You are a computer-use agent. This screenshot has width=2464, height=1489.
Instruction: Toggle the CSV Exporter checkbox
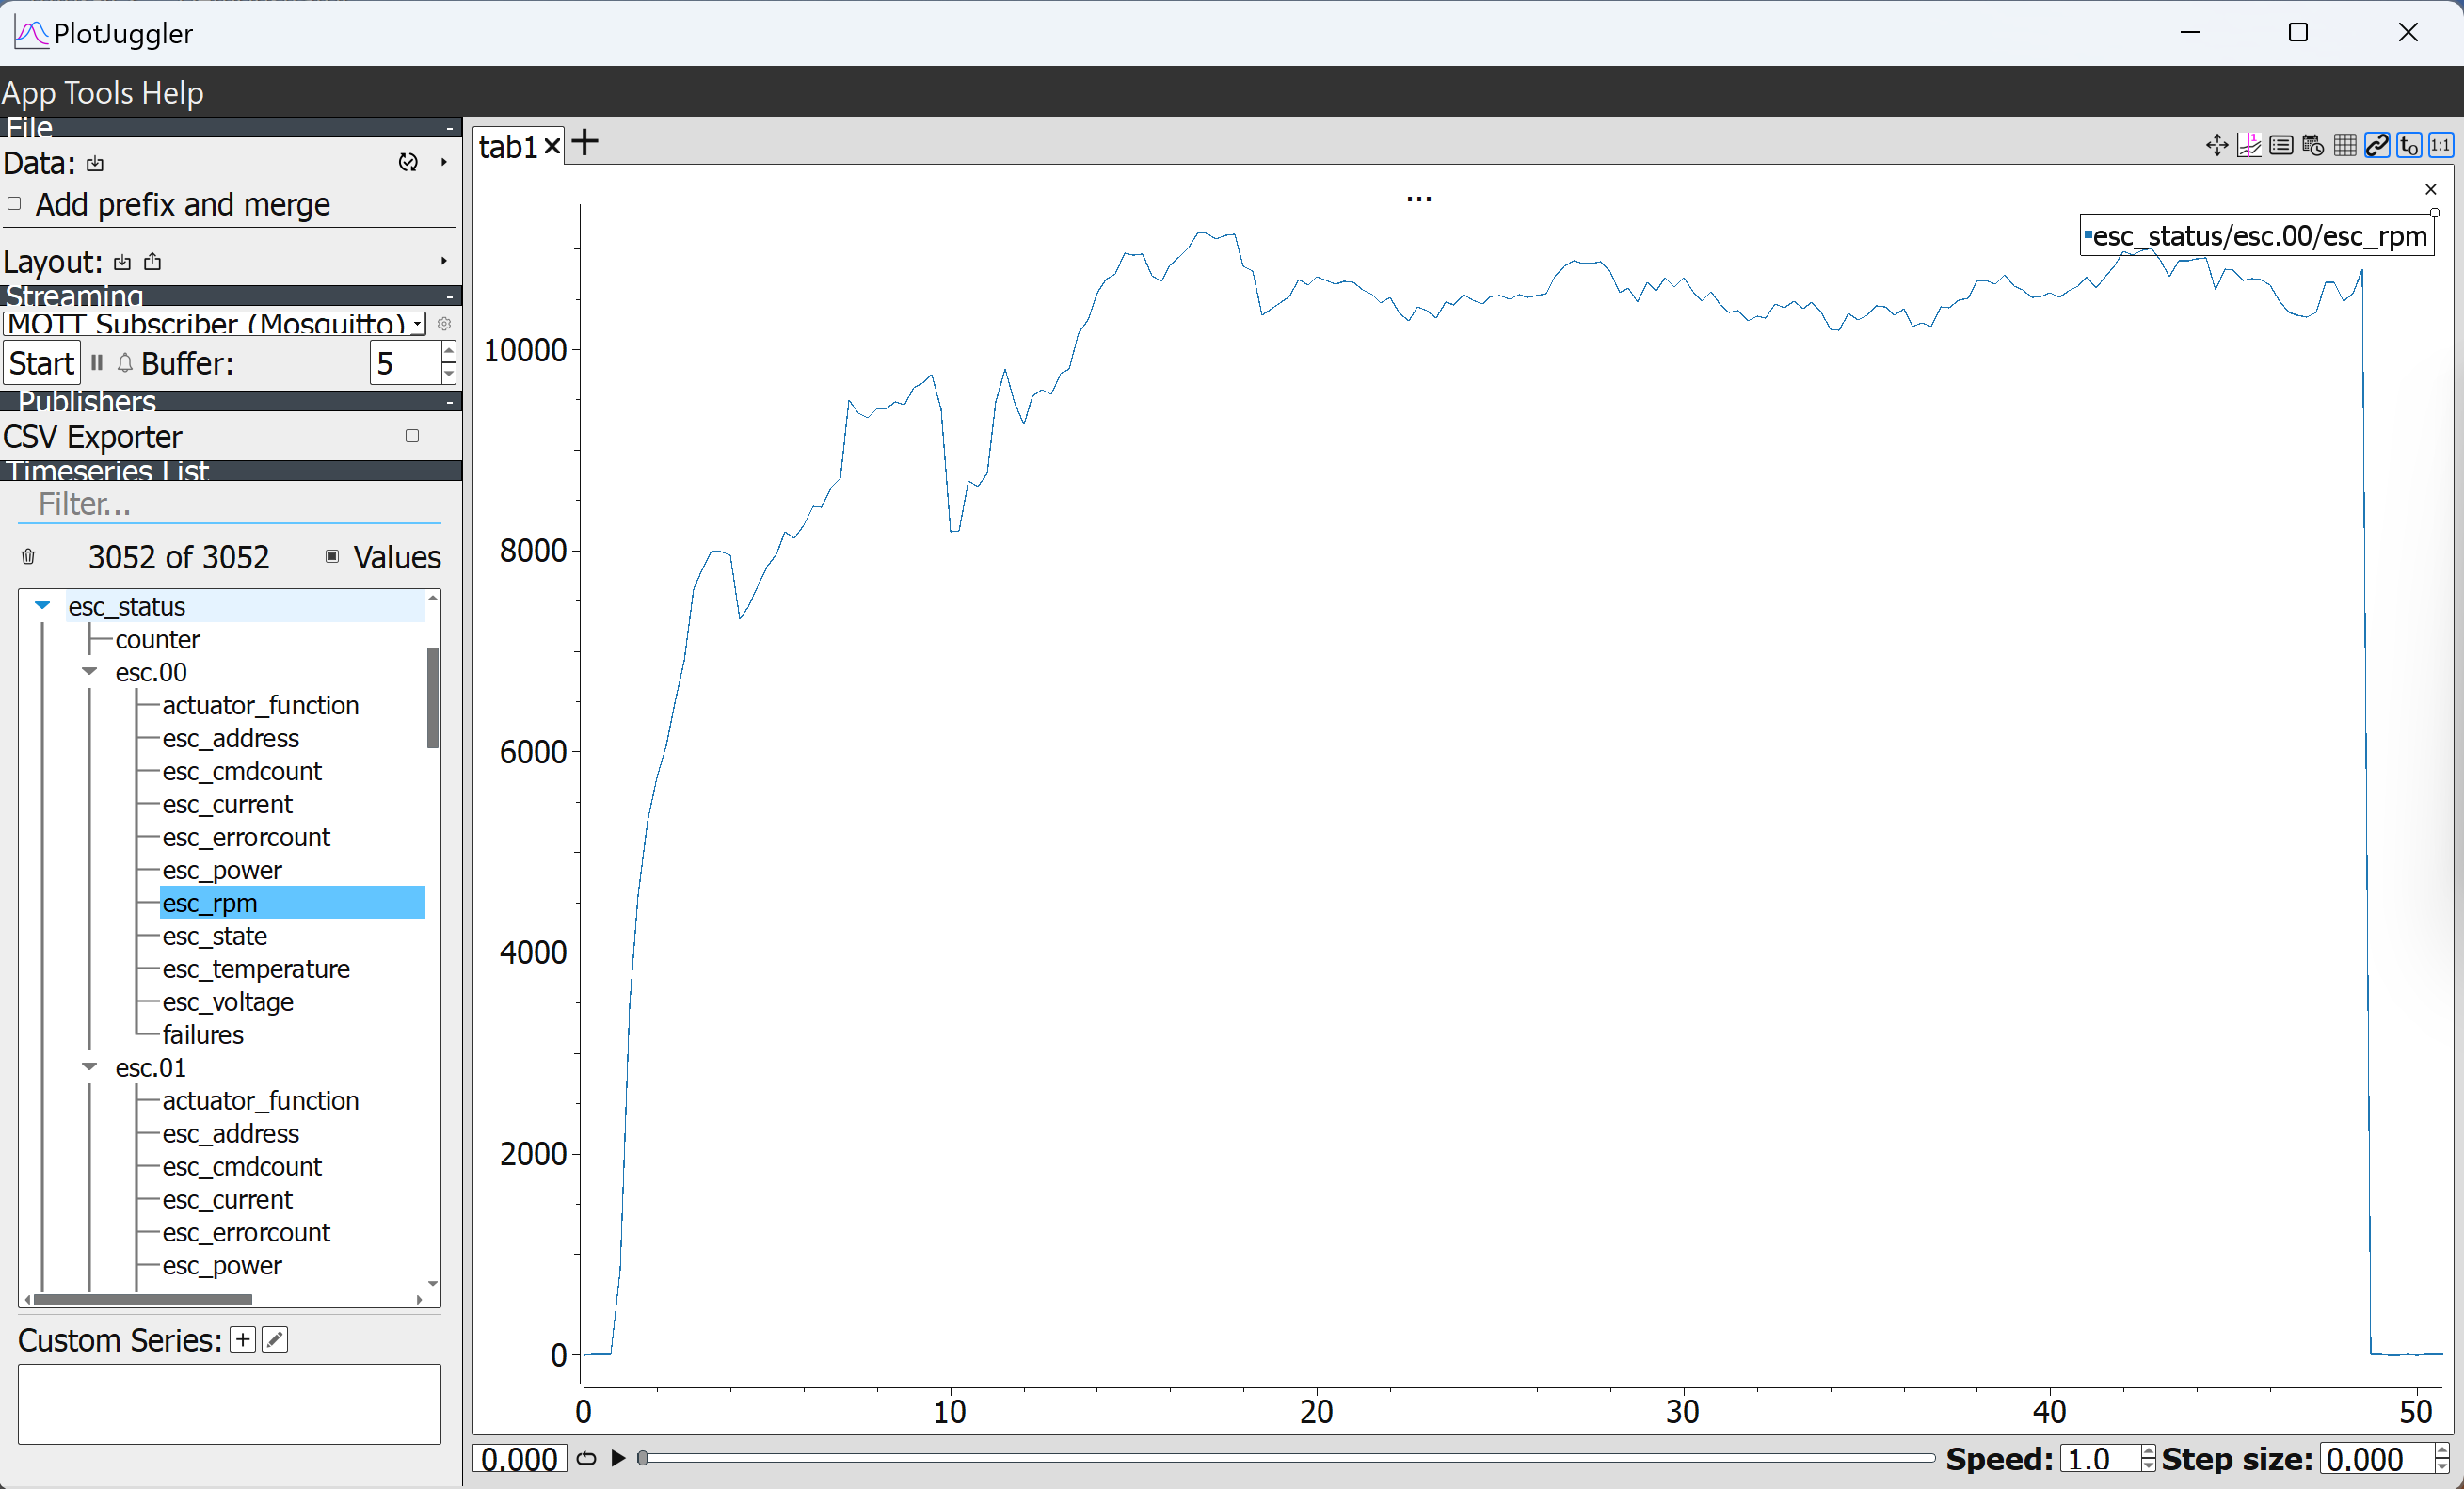412,436
